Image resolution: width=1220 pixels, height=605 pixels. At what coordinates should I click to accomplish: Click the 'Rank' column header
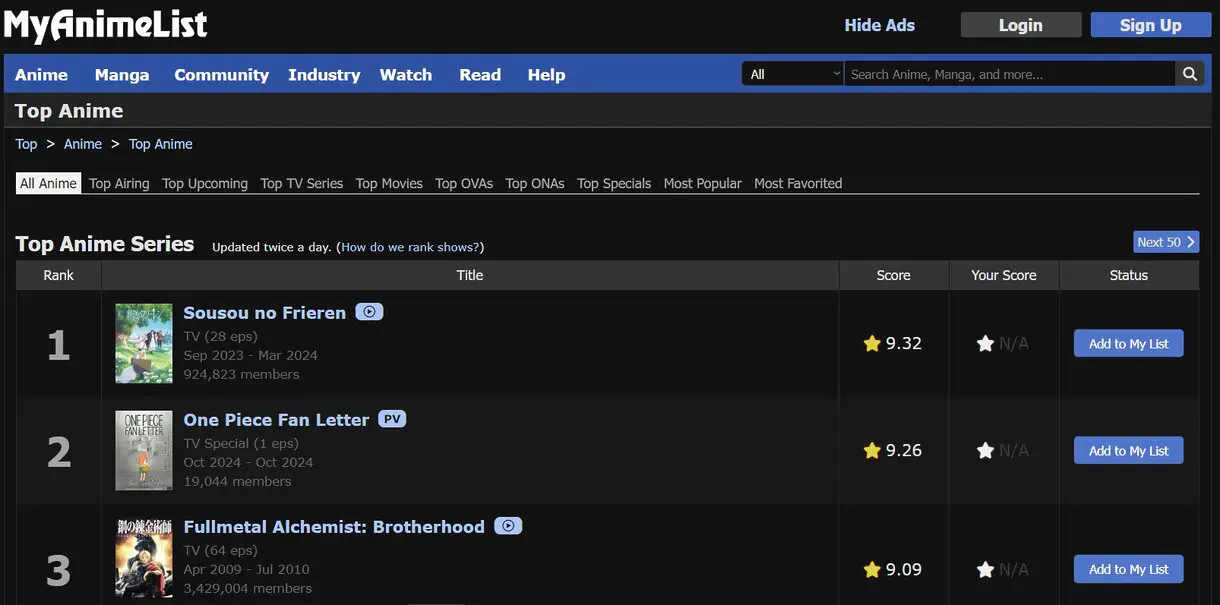[59, 275]
